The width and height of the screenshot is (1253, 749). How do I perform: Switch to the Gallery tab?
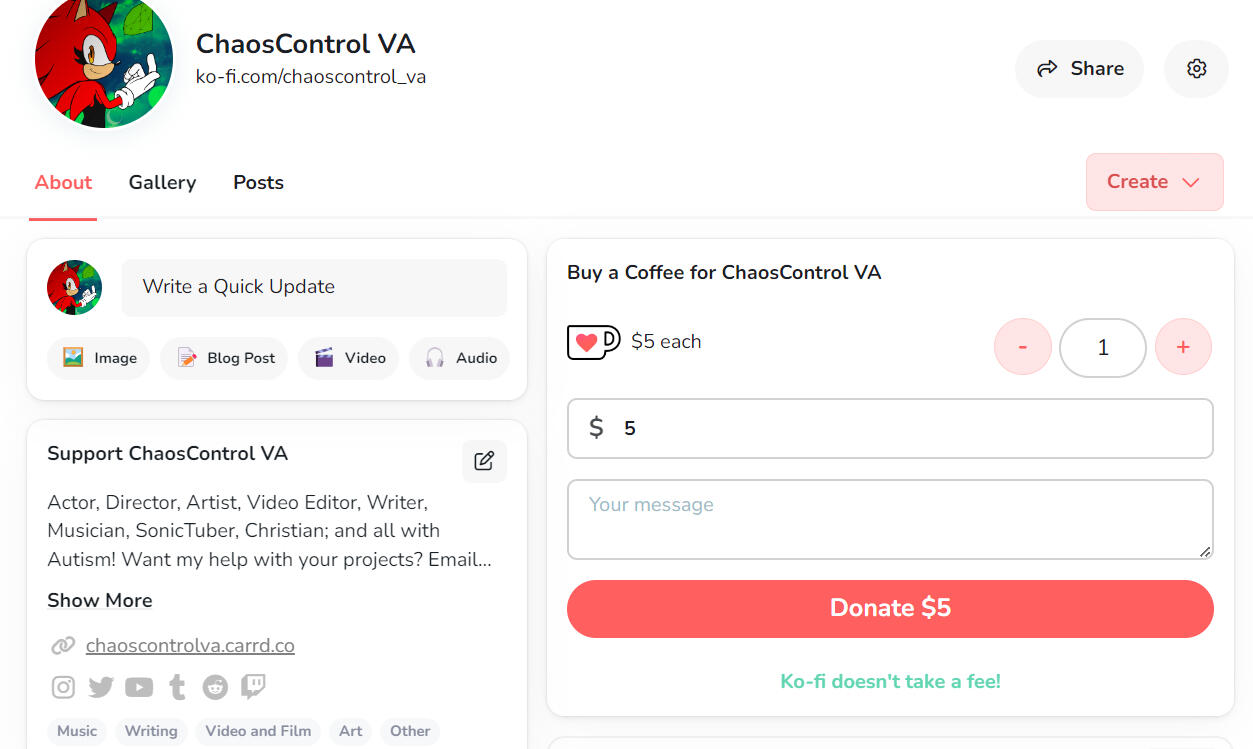click(162, 182)
